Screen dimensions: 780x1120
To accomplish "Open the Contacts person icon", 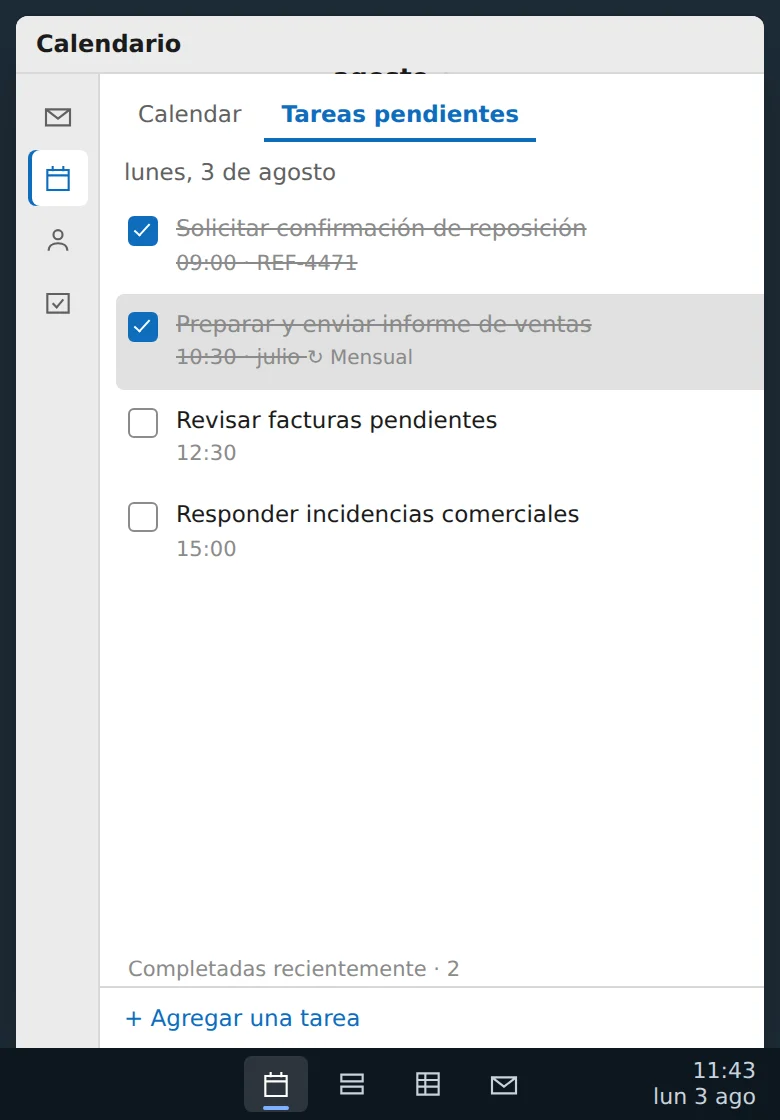I will coord(58,241).
